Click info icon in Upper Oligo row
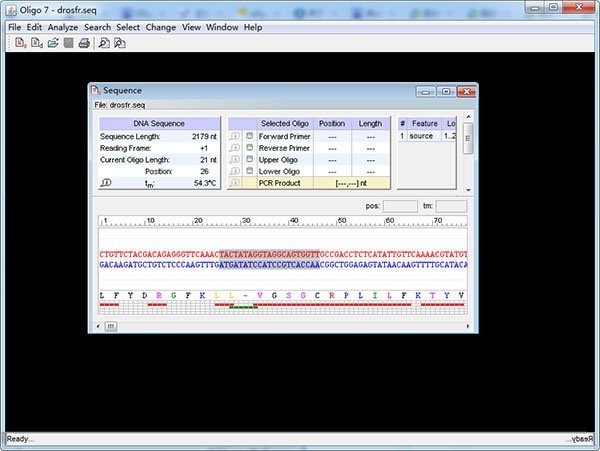Viewport: 600px width, 451px height. pos(235,160)
